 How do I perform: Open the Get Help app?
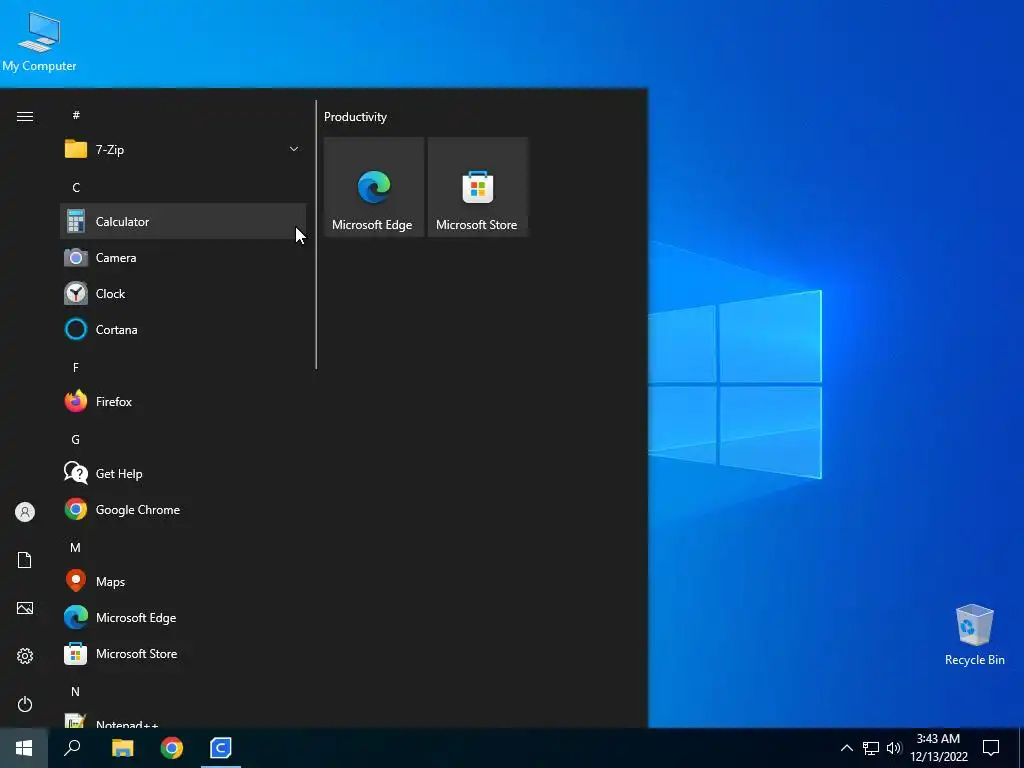pyautogui.click(x=183, y=473)
